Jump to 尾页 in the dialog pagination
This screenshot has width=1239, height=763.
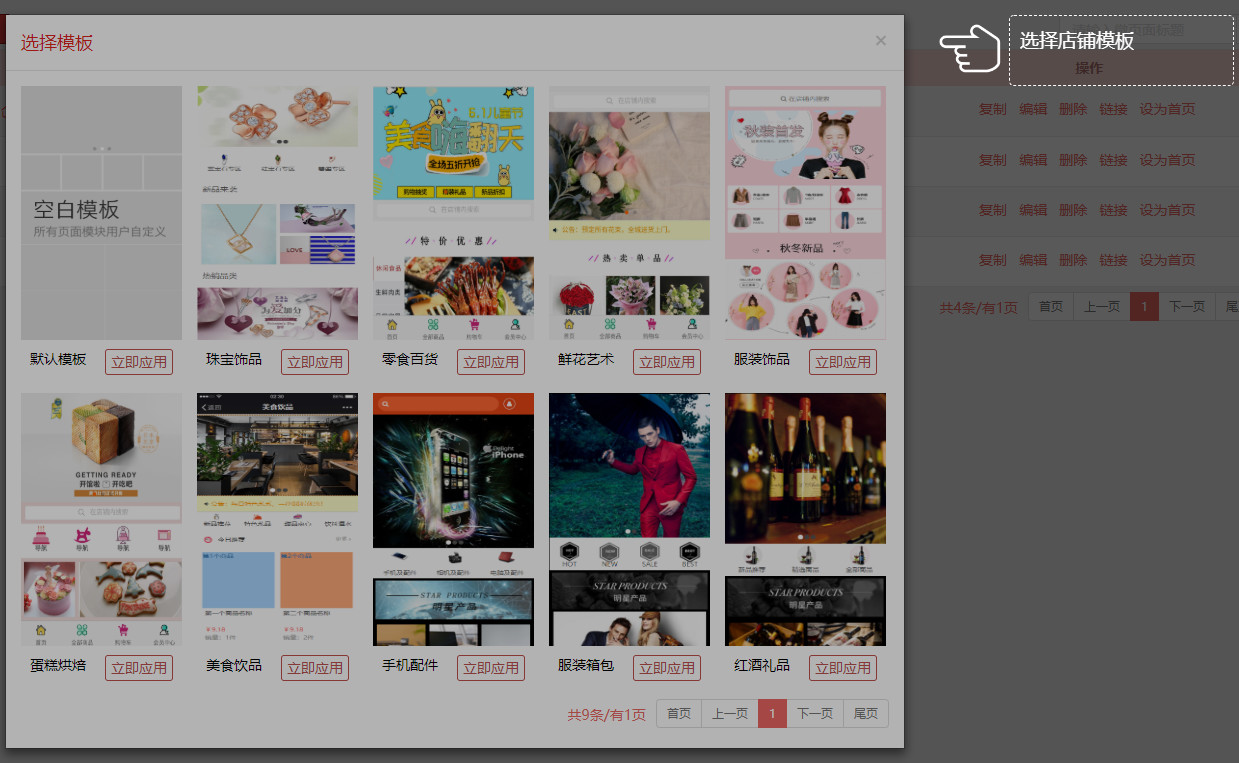[865, 714]
